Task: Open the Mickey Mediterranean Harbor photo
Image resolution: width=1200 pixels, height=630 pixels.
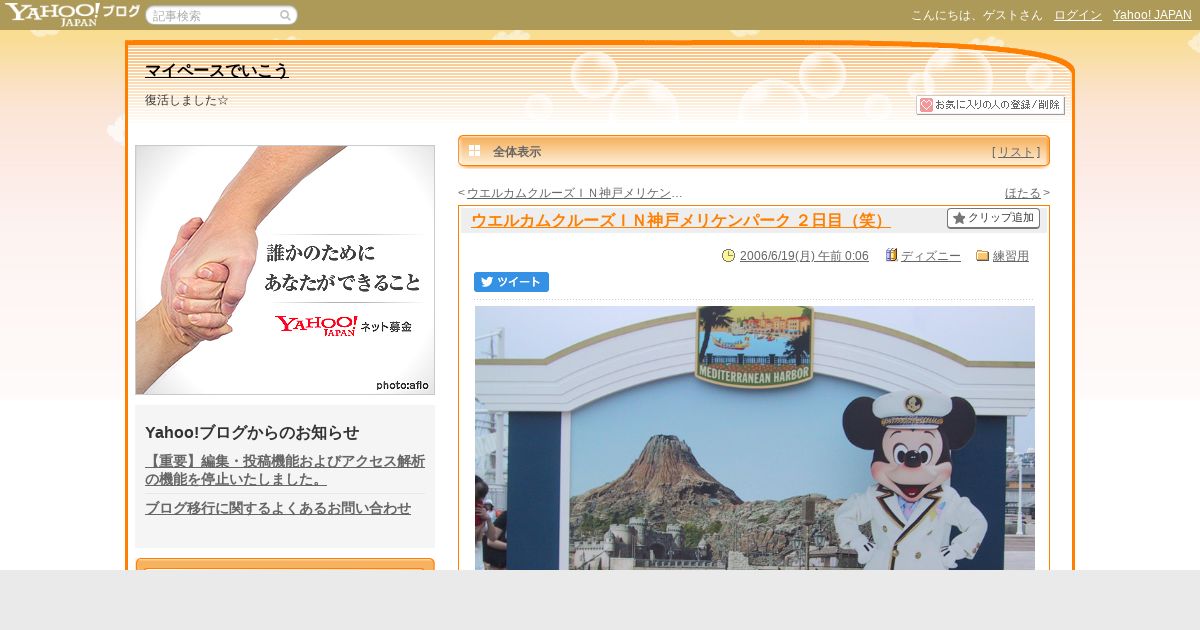Action: pyautogui.click(x=755, y=438)
